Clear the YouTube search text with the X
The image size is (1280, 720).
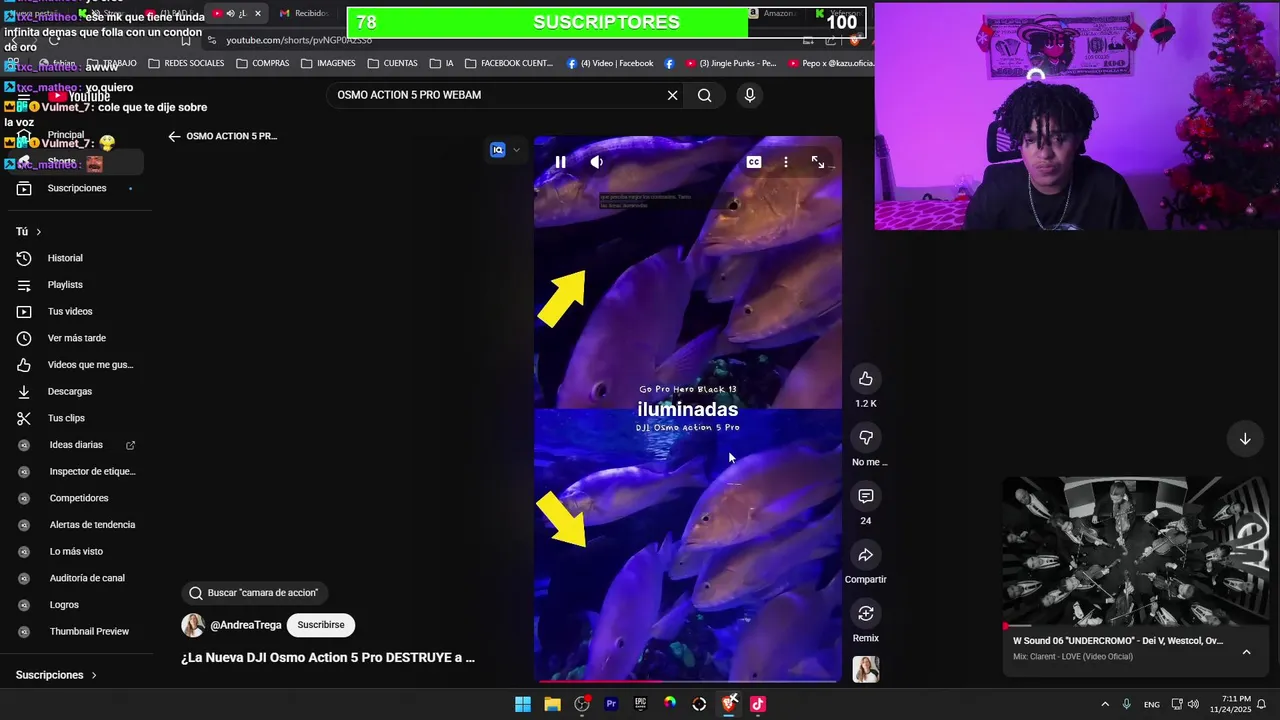pyautogui.click(x=673, y=95)
